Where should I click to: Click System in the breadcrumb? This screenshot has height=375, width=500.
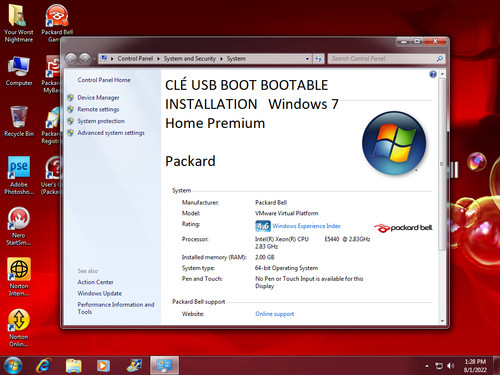[x=236, y=59]
